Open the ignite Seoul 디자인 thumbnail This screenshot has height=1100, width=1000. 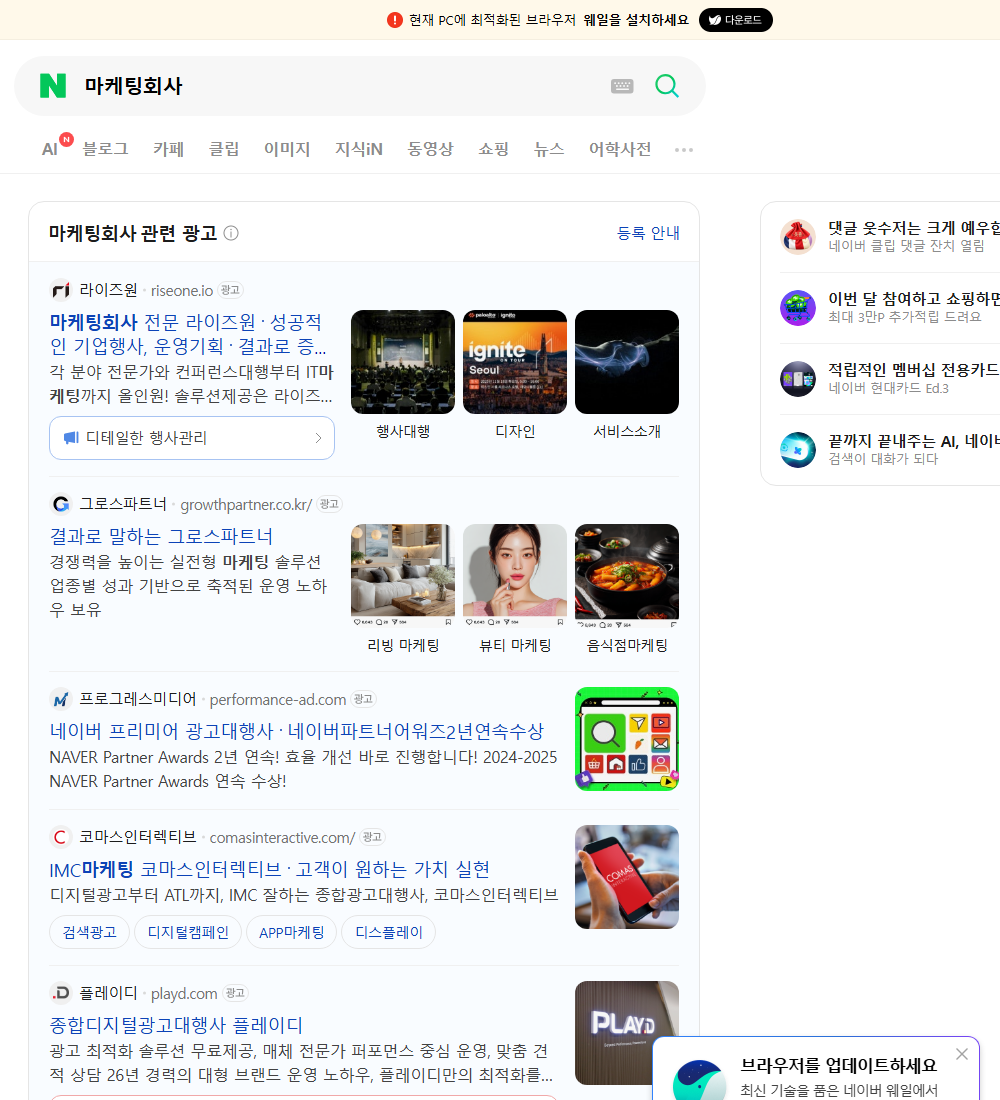pos(515,362)
